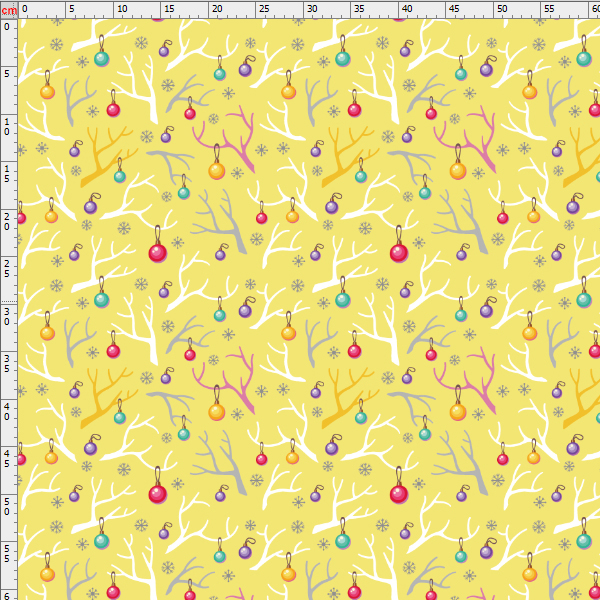
Task: Click the 0 mark on the top ruler
Action: (x=24, y=8)
